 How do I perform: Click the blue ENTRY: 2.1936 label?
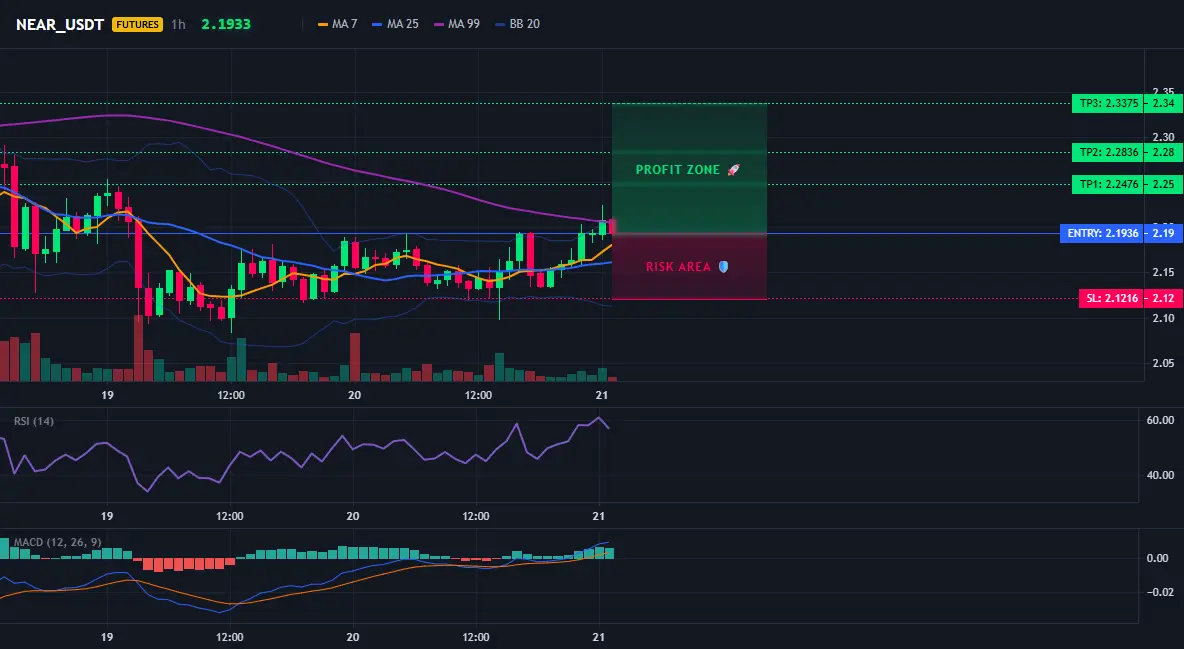pyautogui.click(x=1102, y=233)
